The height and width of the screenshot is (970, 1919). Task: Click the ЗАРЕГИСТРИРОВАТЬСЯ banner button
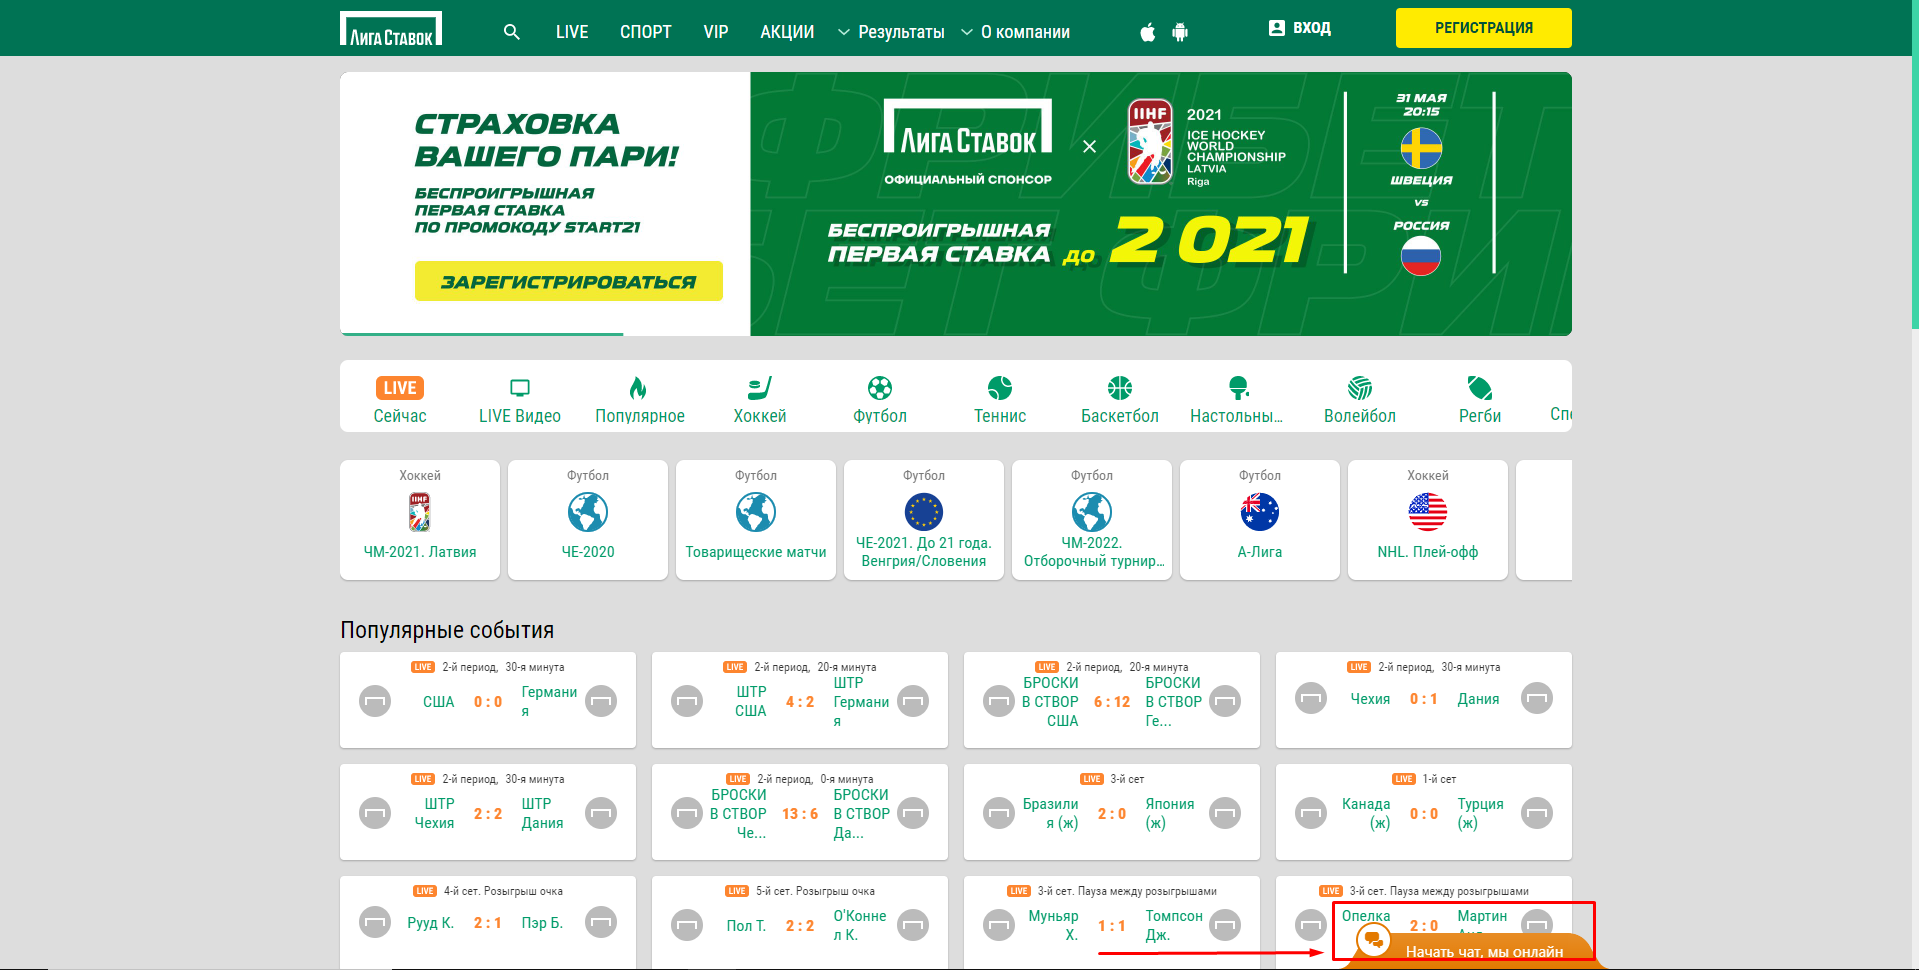coord(569,281)
